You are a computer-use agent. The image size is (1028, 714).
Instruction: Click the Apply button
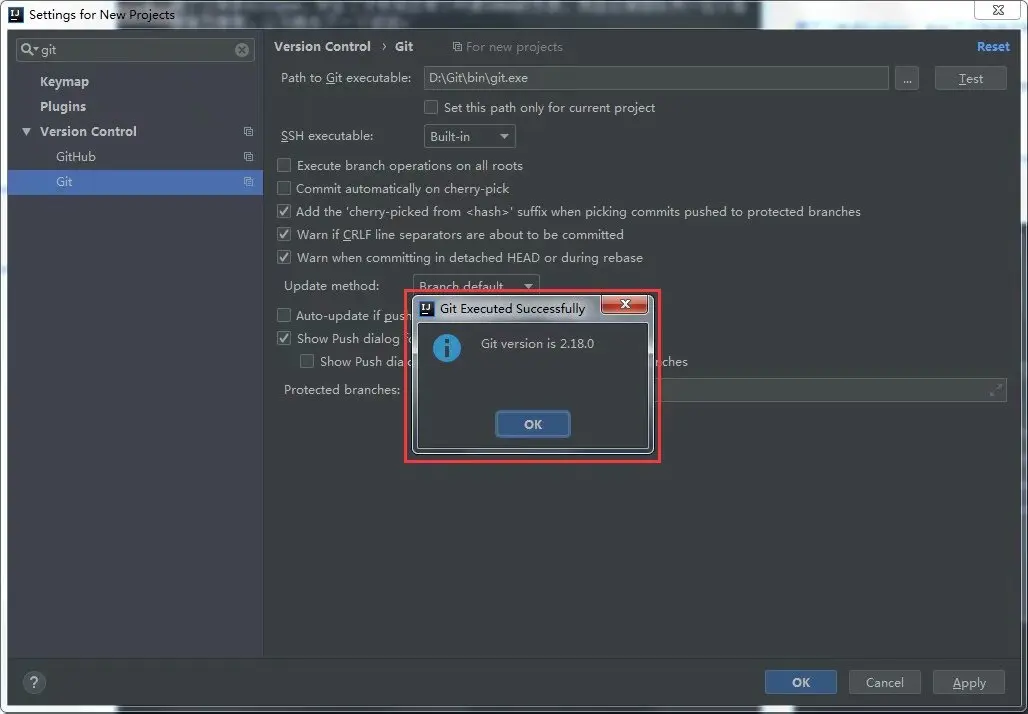(969, 683)
